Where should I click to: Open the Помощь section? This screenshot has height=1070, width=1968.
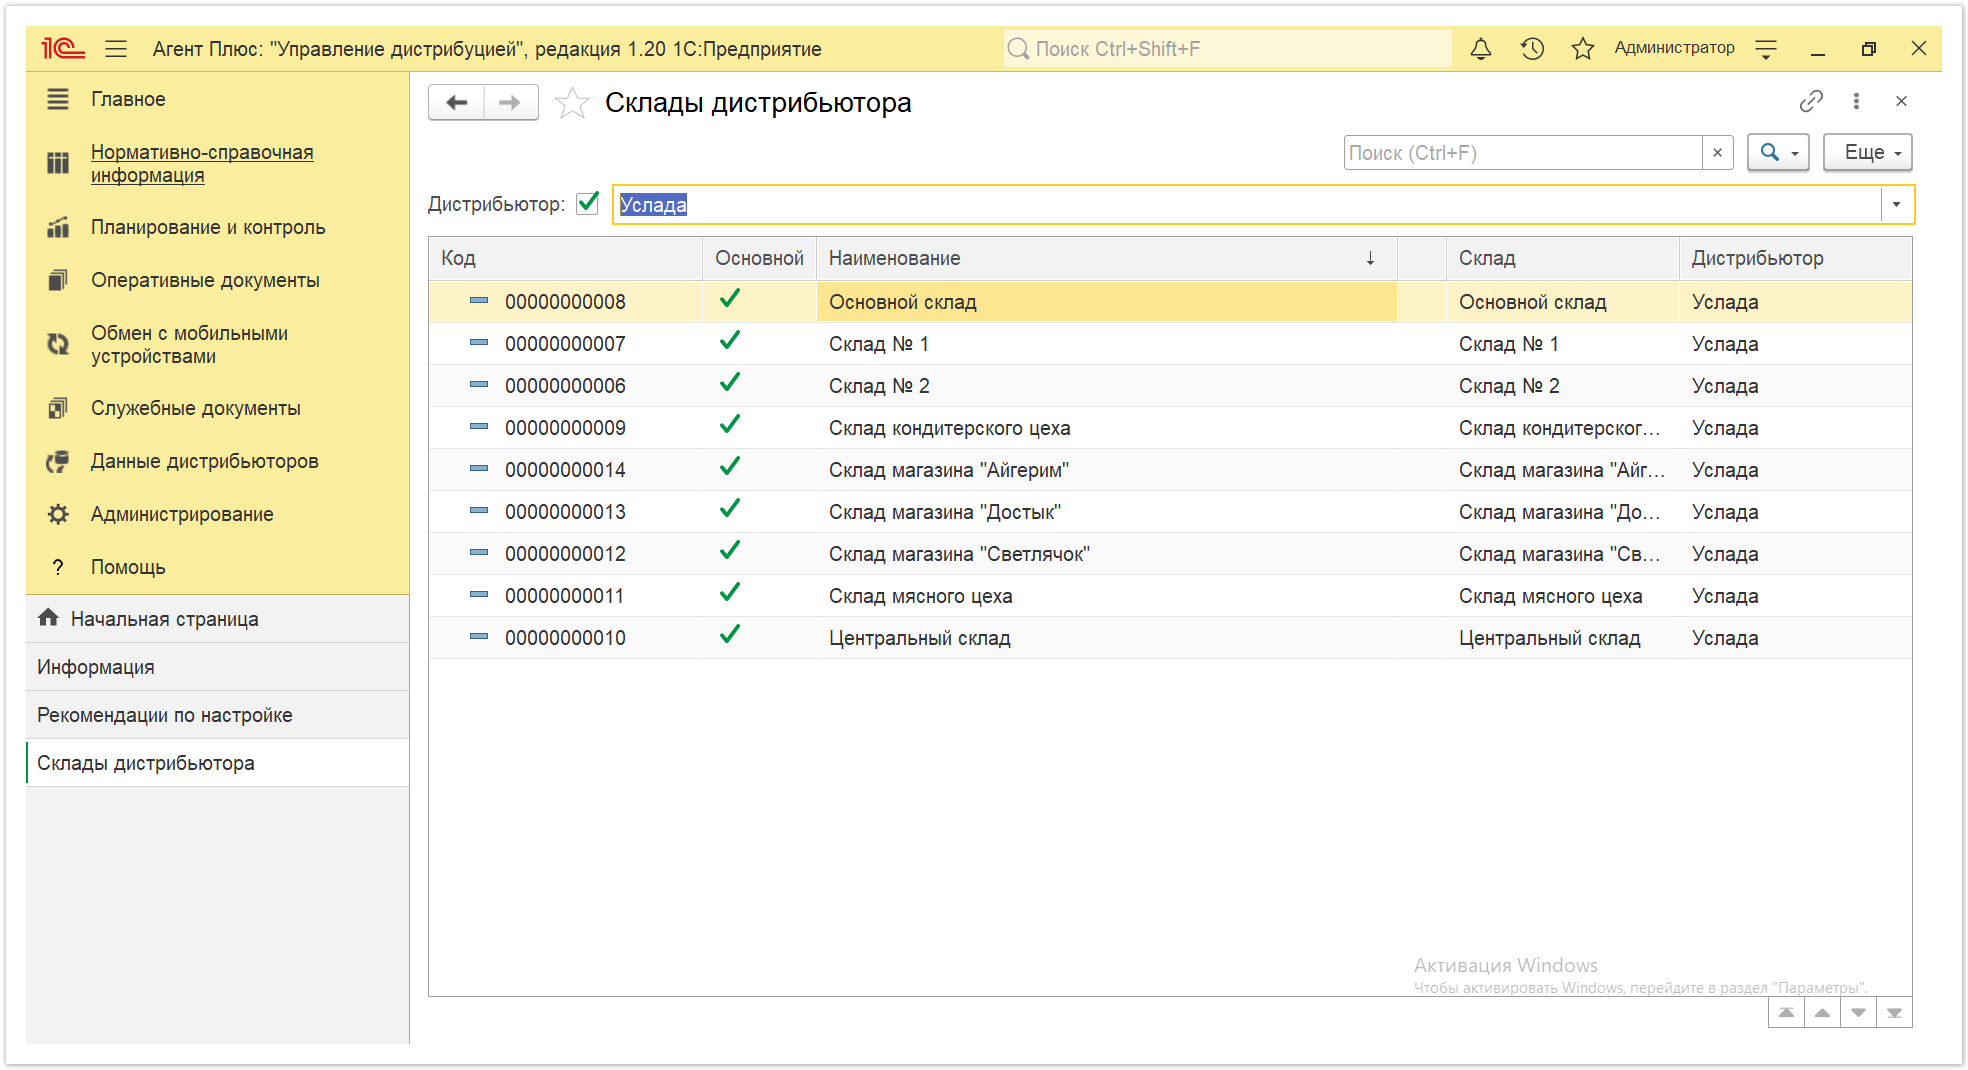[x=128, y=567]
